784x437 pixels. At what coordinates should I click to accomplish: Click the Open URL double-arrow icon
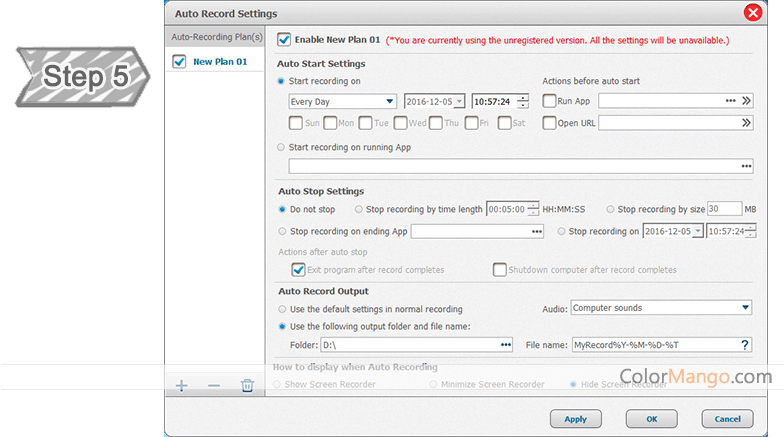coord(745,123)
